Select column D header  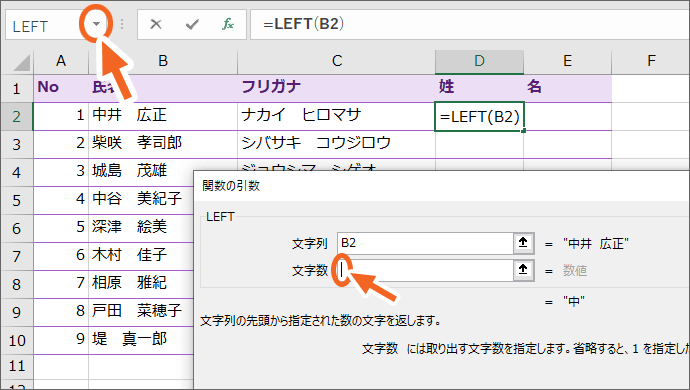480,61
